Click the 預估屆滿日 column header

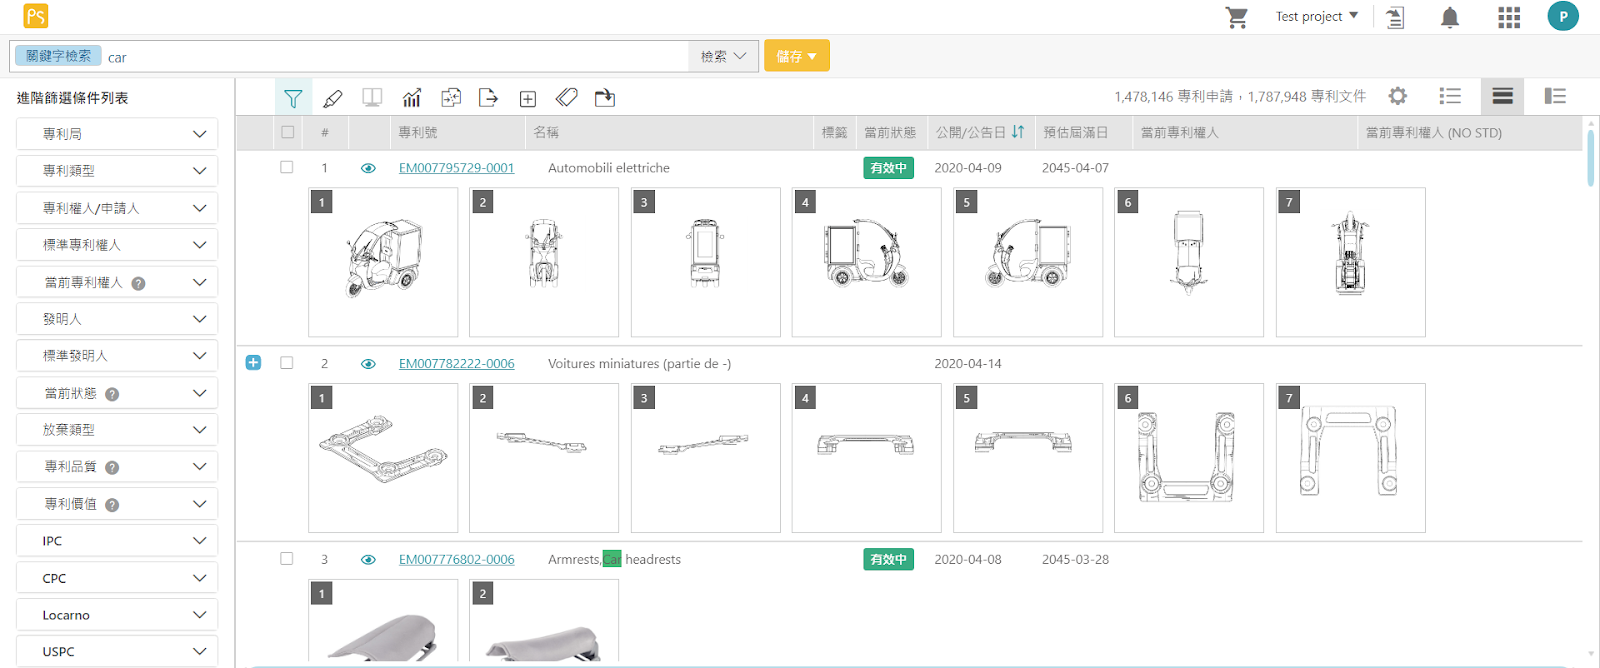(1075, 132)
